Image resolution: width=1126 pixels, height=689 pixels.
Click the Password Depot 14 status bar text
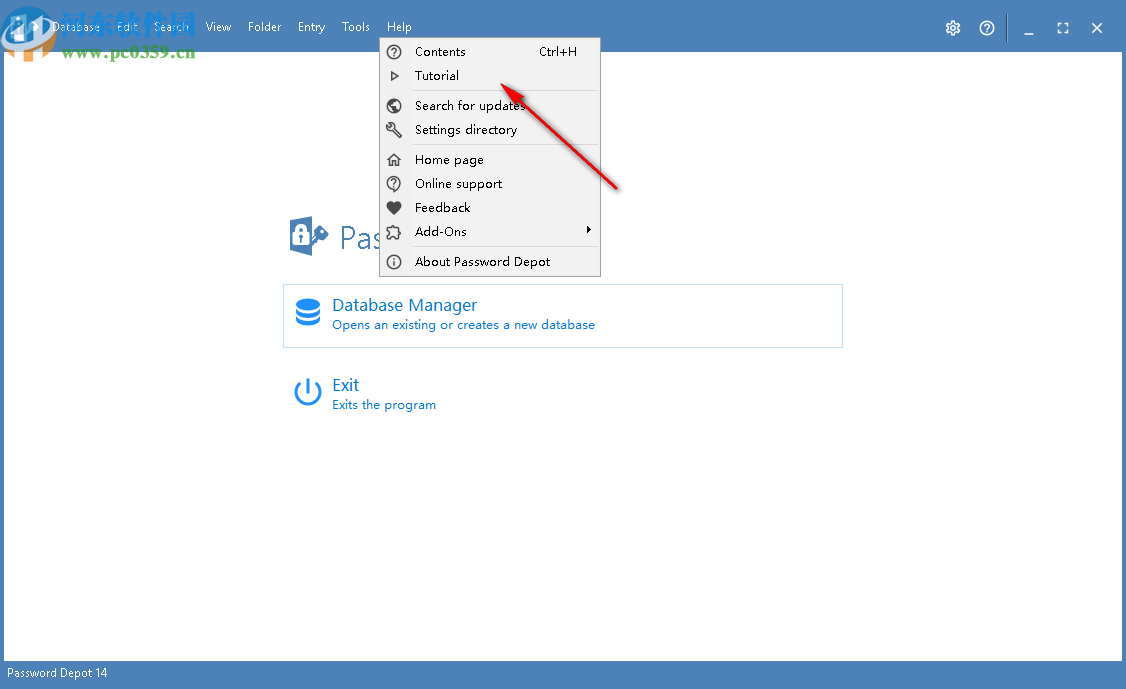[57, 673]
